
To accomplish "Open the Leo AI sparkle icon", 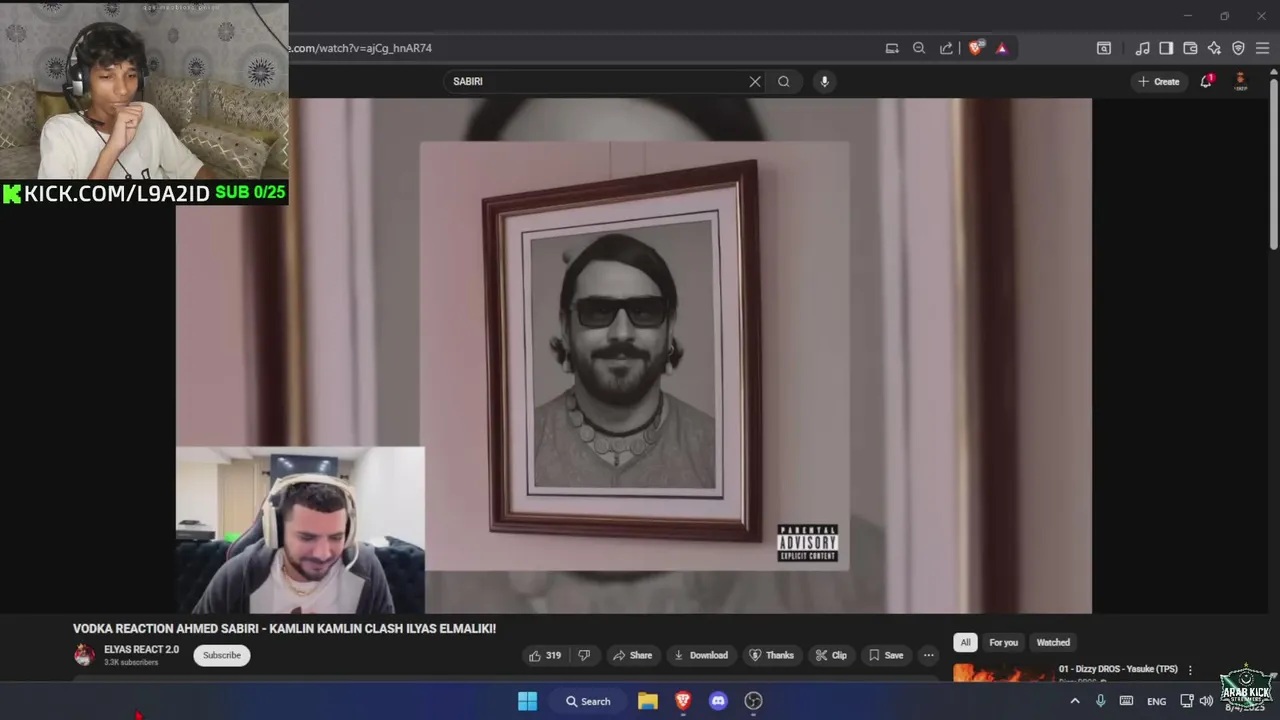I will (1214, 48).
